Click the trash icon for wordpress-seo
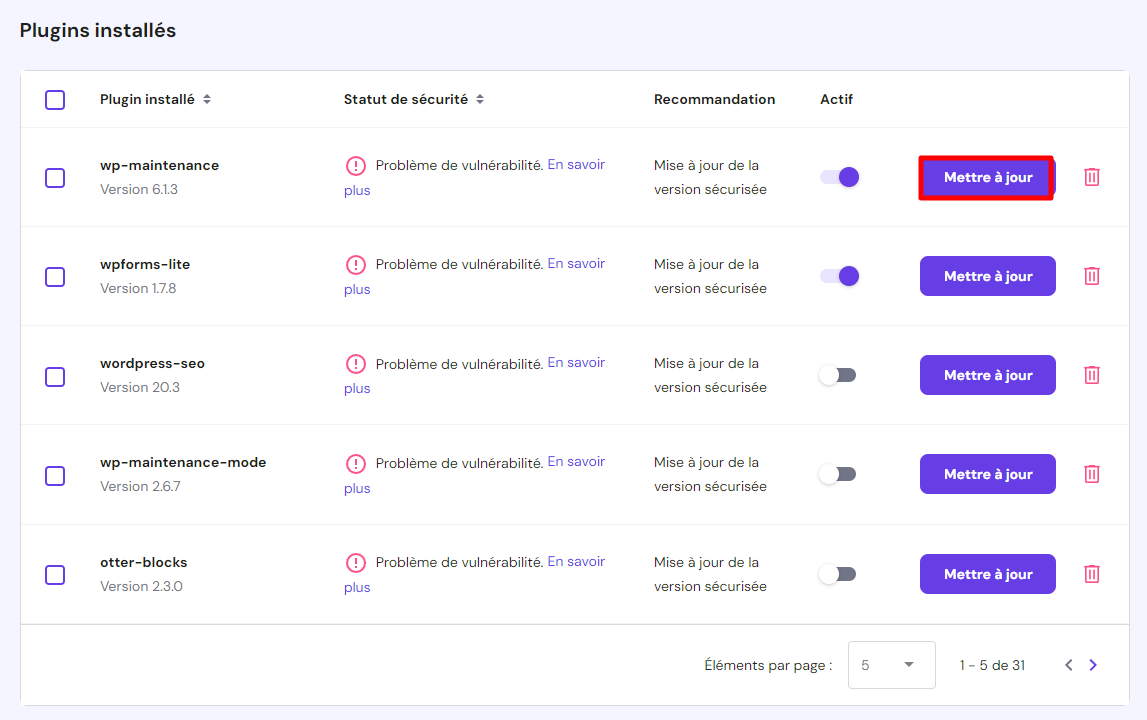 click(x=1091, y=375)
